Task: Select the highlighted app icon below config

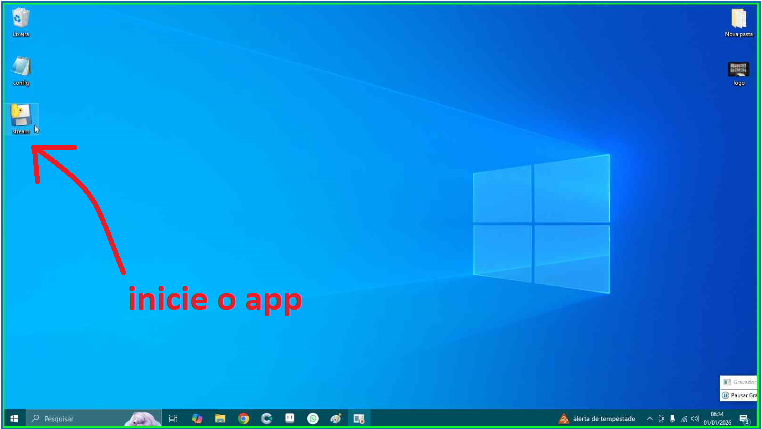Action: (21, 119)
